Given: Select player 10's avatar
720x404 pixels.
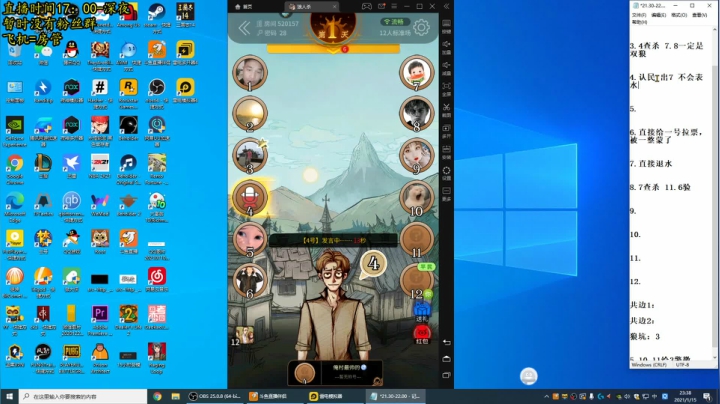Looking at the screenshot, I should (x=416, y=197).
